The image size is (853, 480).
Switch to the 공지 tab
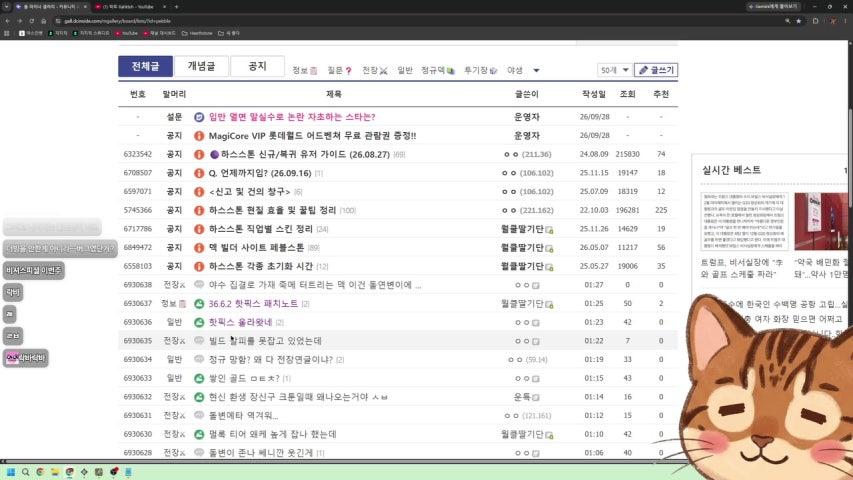(x=257, y=66)
